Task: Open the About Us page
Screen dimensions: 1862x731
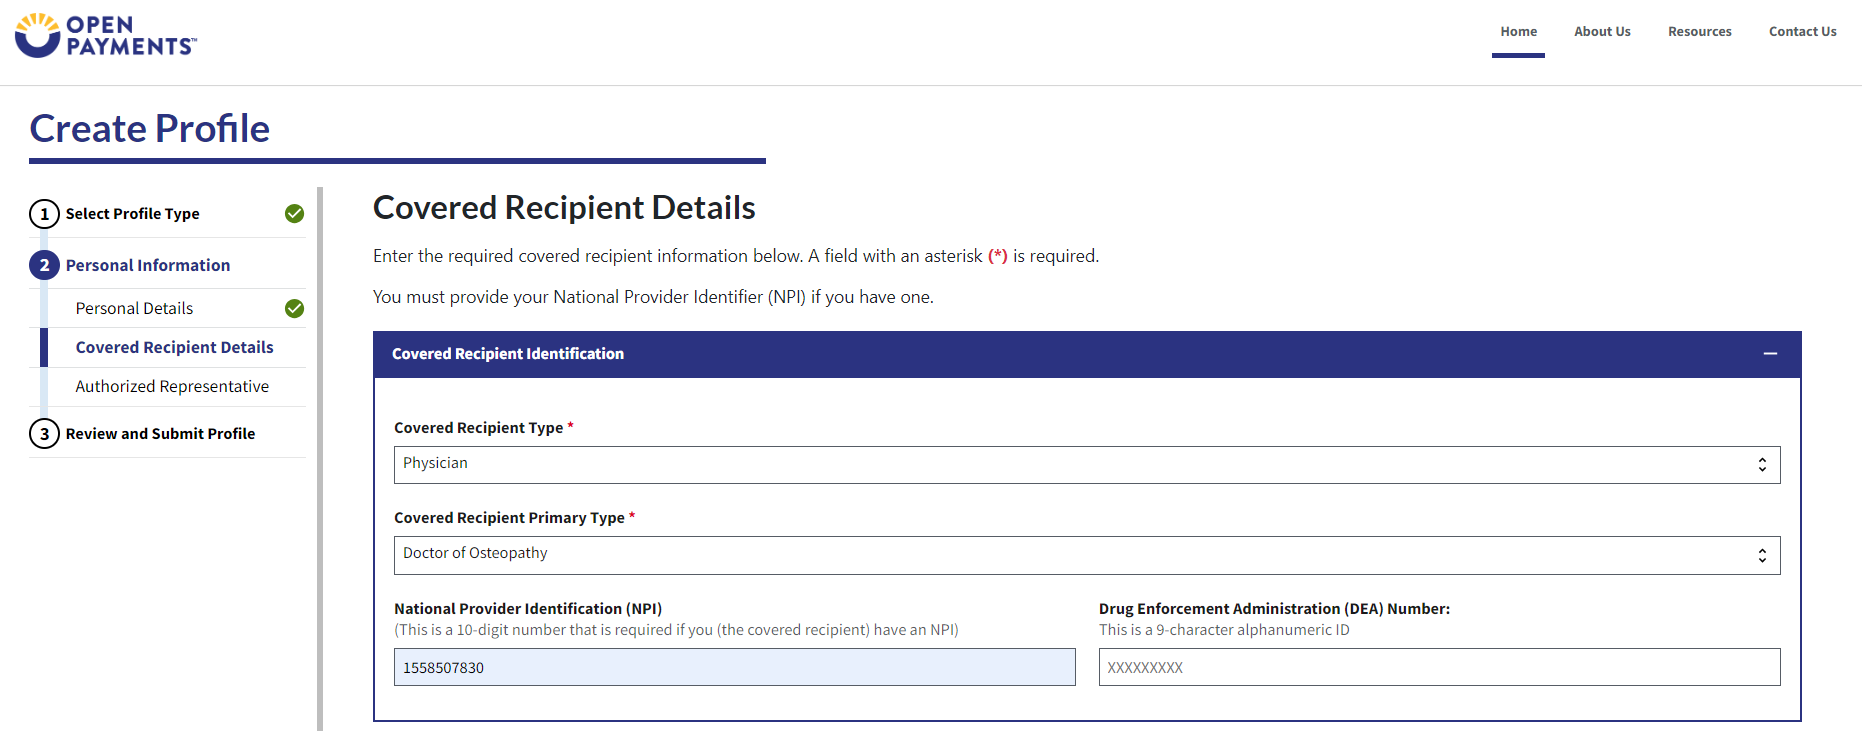Action: pyautogui.click(x=1602, y=32)
